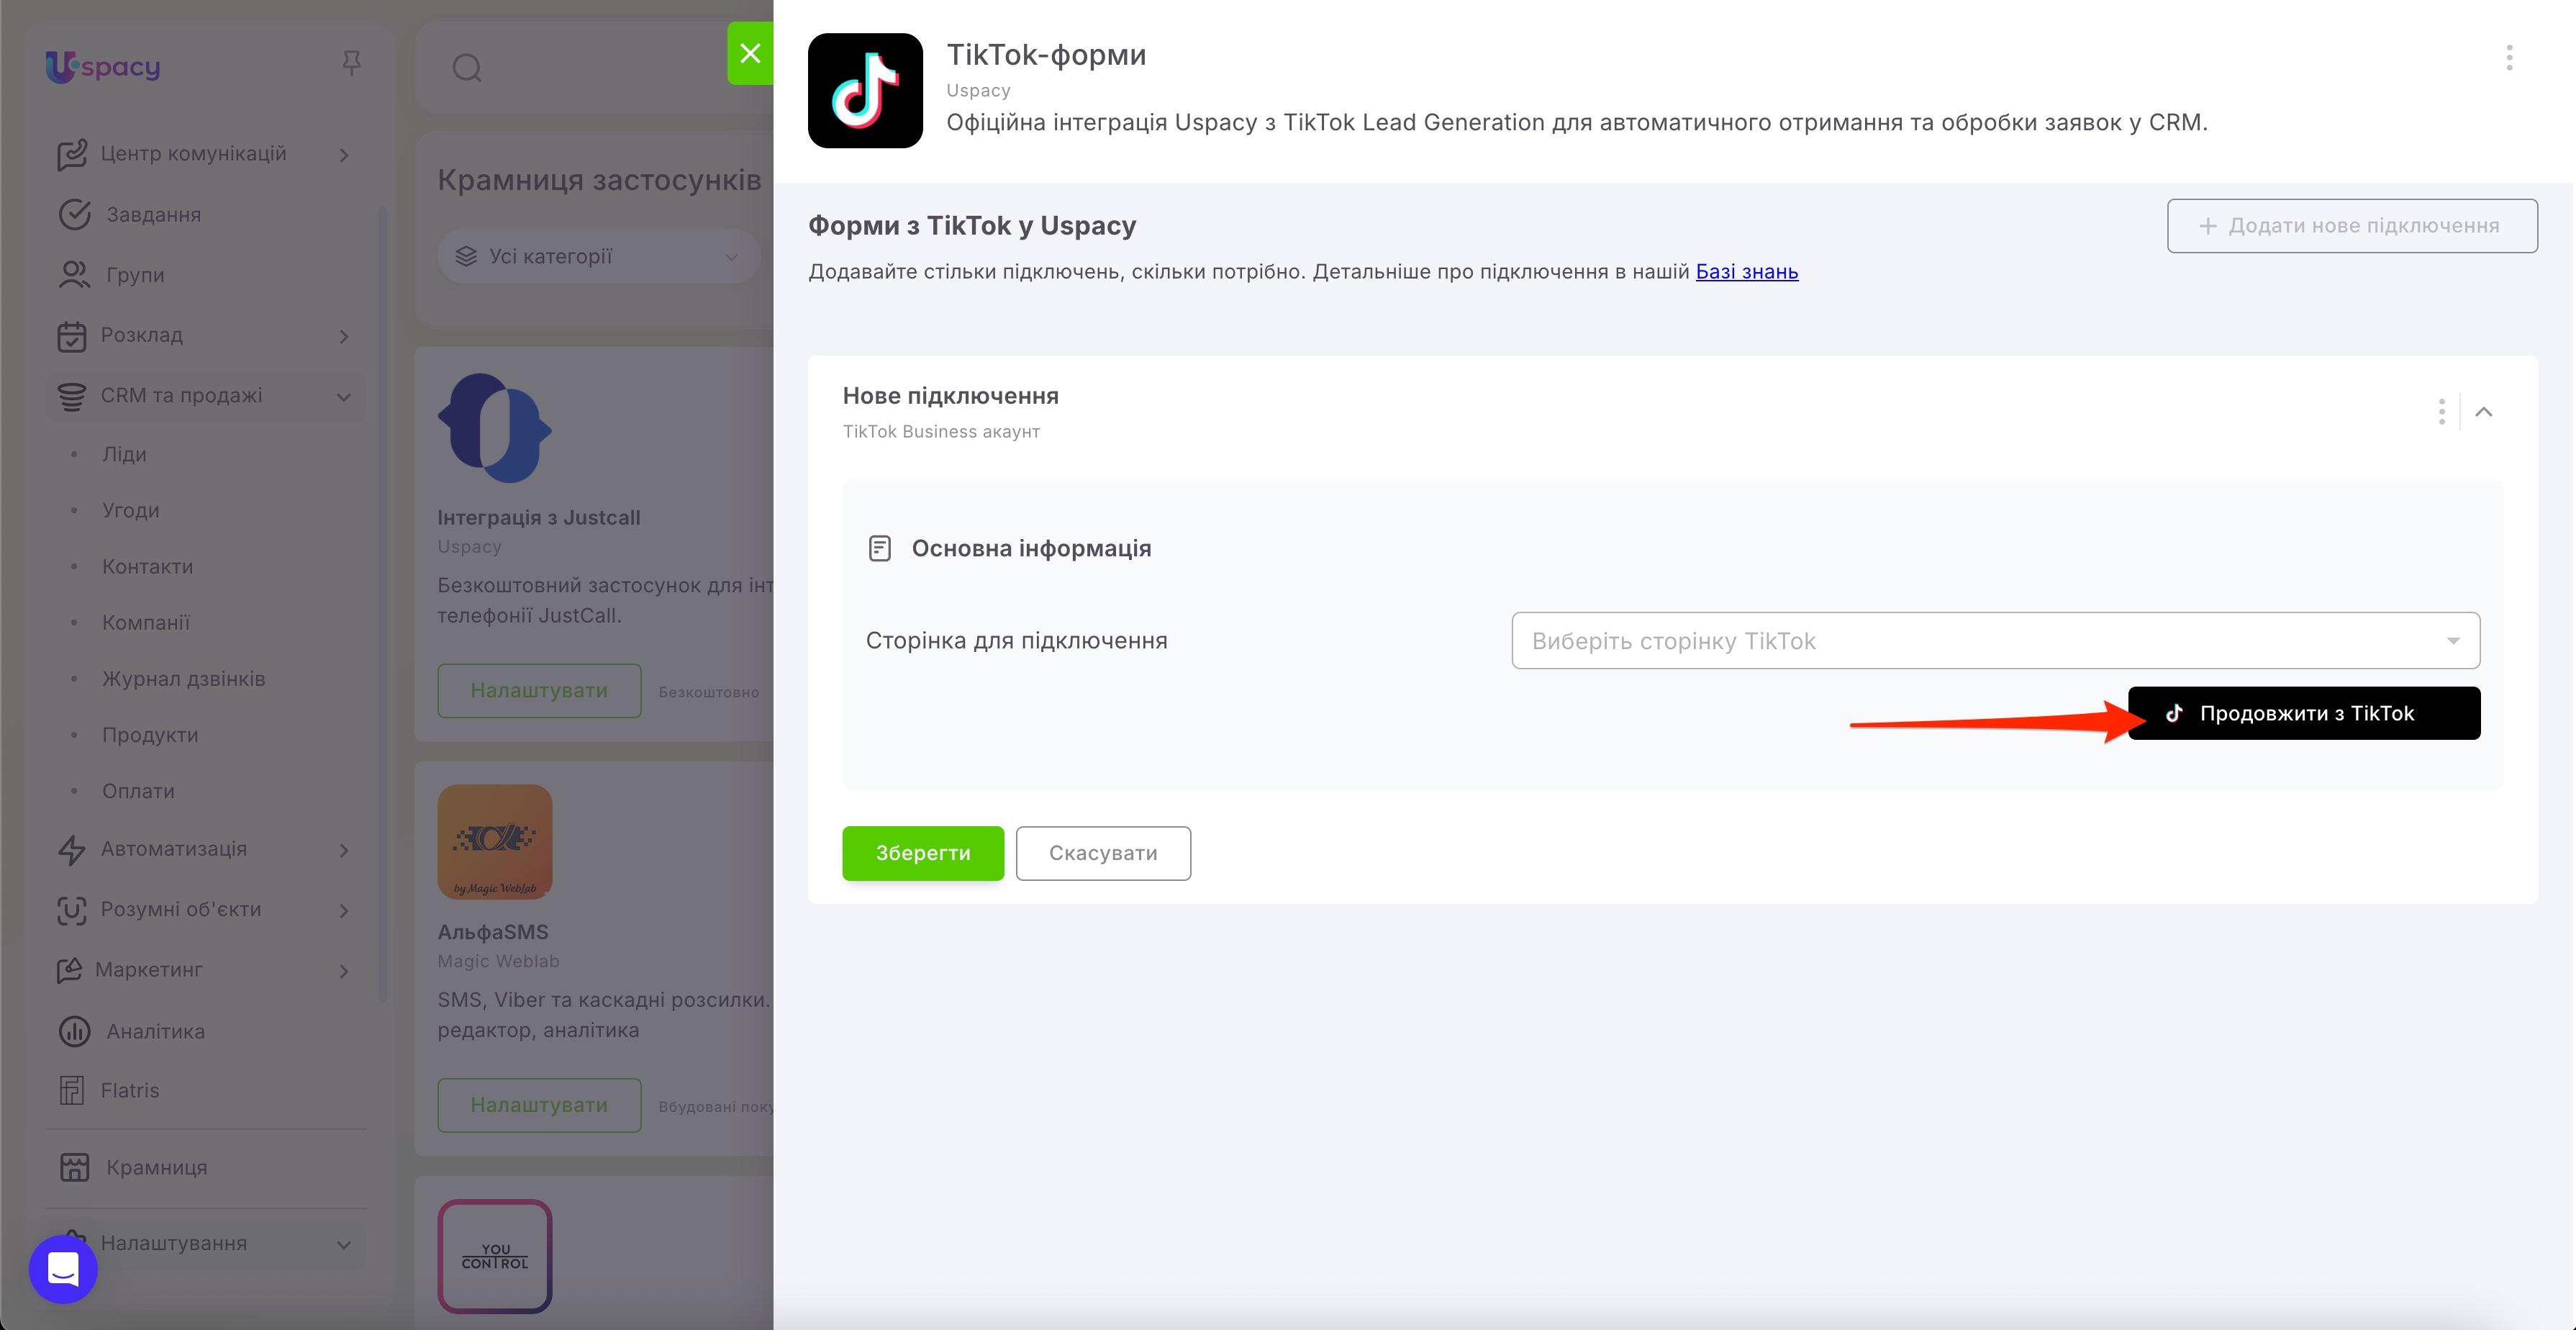
Task: Expand the Маркетинг chevron
Action: [344, 972]
